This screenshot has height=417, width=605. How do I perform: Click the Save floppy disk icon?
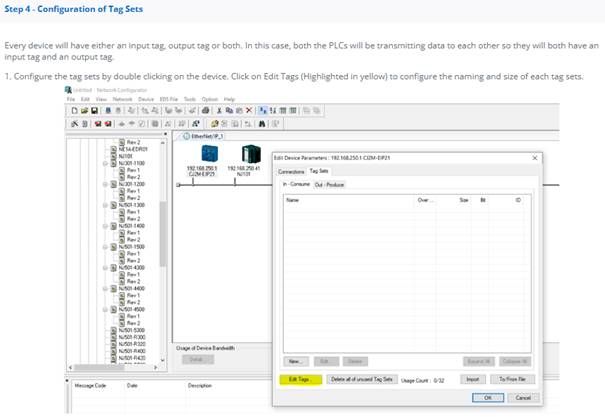click(94, 111)
